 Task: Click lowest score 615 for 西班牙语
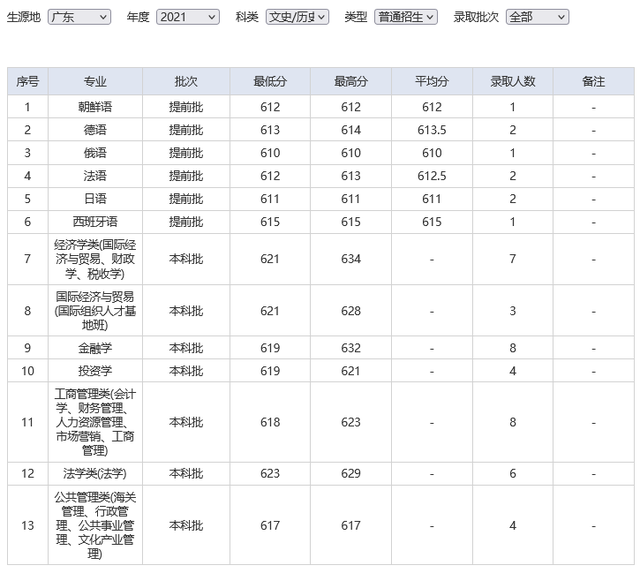coord(270,222)
